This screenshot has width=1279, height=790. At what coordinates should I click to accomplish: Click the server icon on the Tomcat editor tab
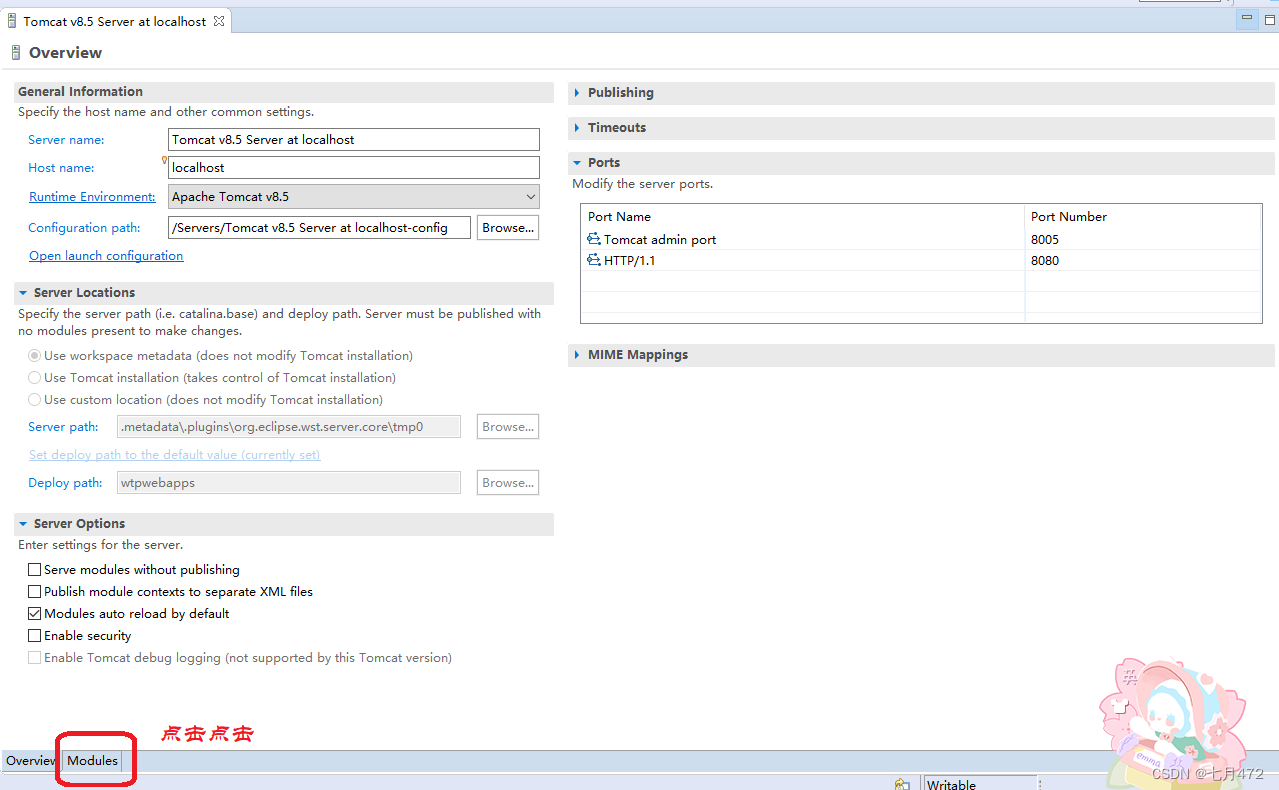pos(11,21)
